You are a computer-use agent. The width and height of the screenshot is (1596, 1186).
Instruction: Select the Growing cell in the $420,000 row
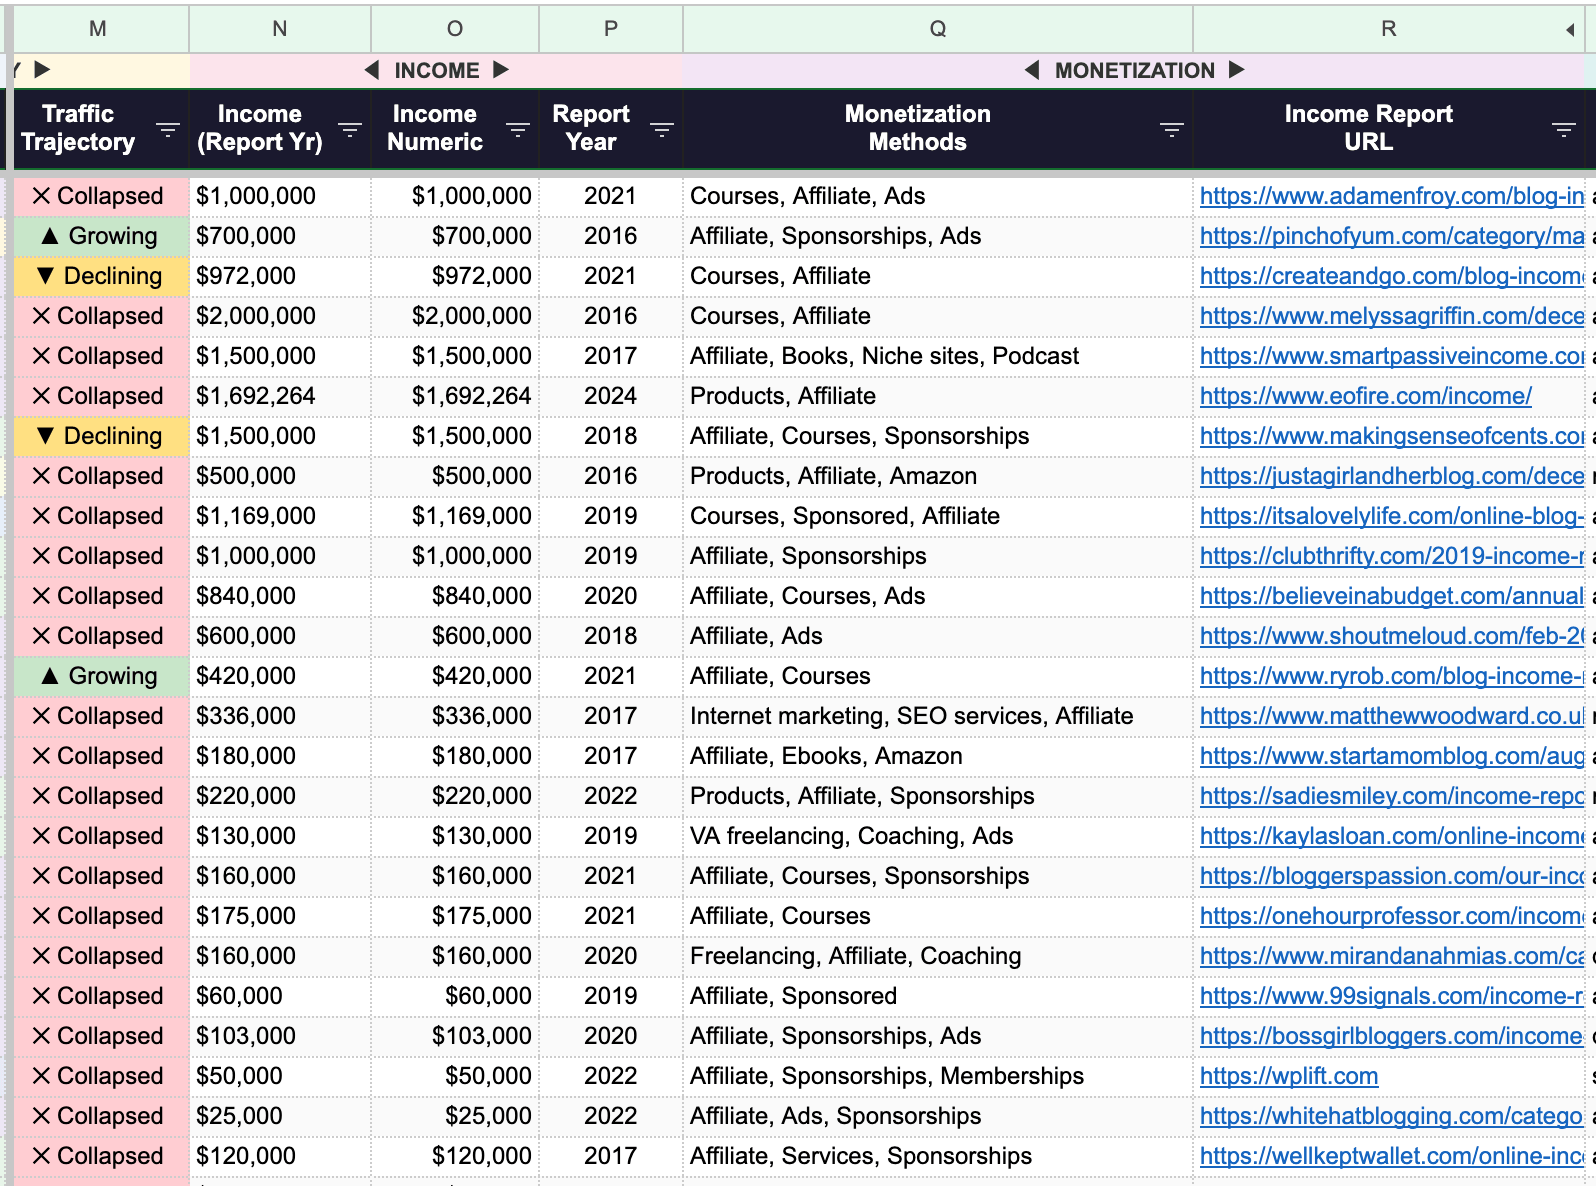coord(101,676)
